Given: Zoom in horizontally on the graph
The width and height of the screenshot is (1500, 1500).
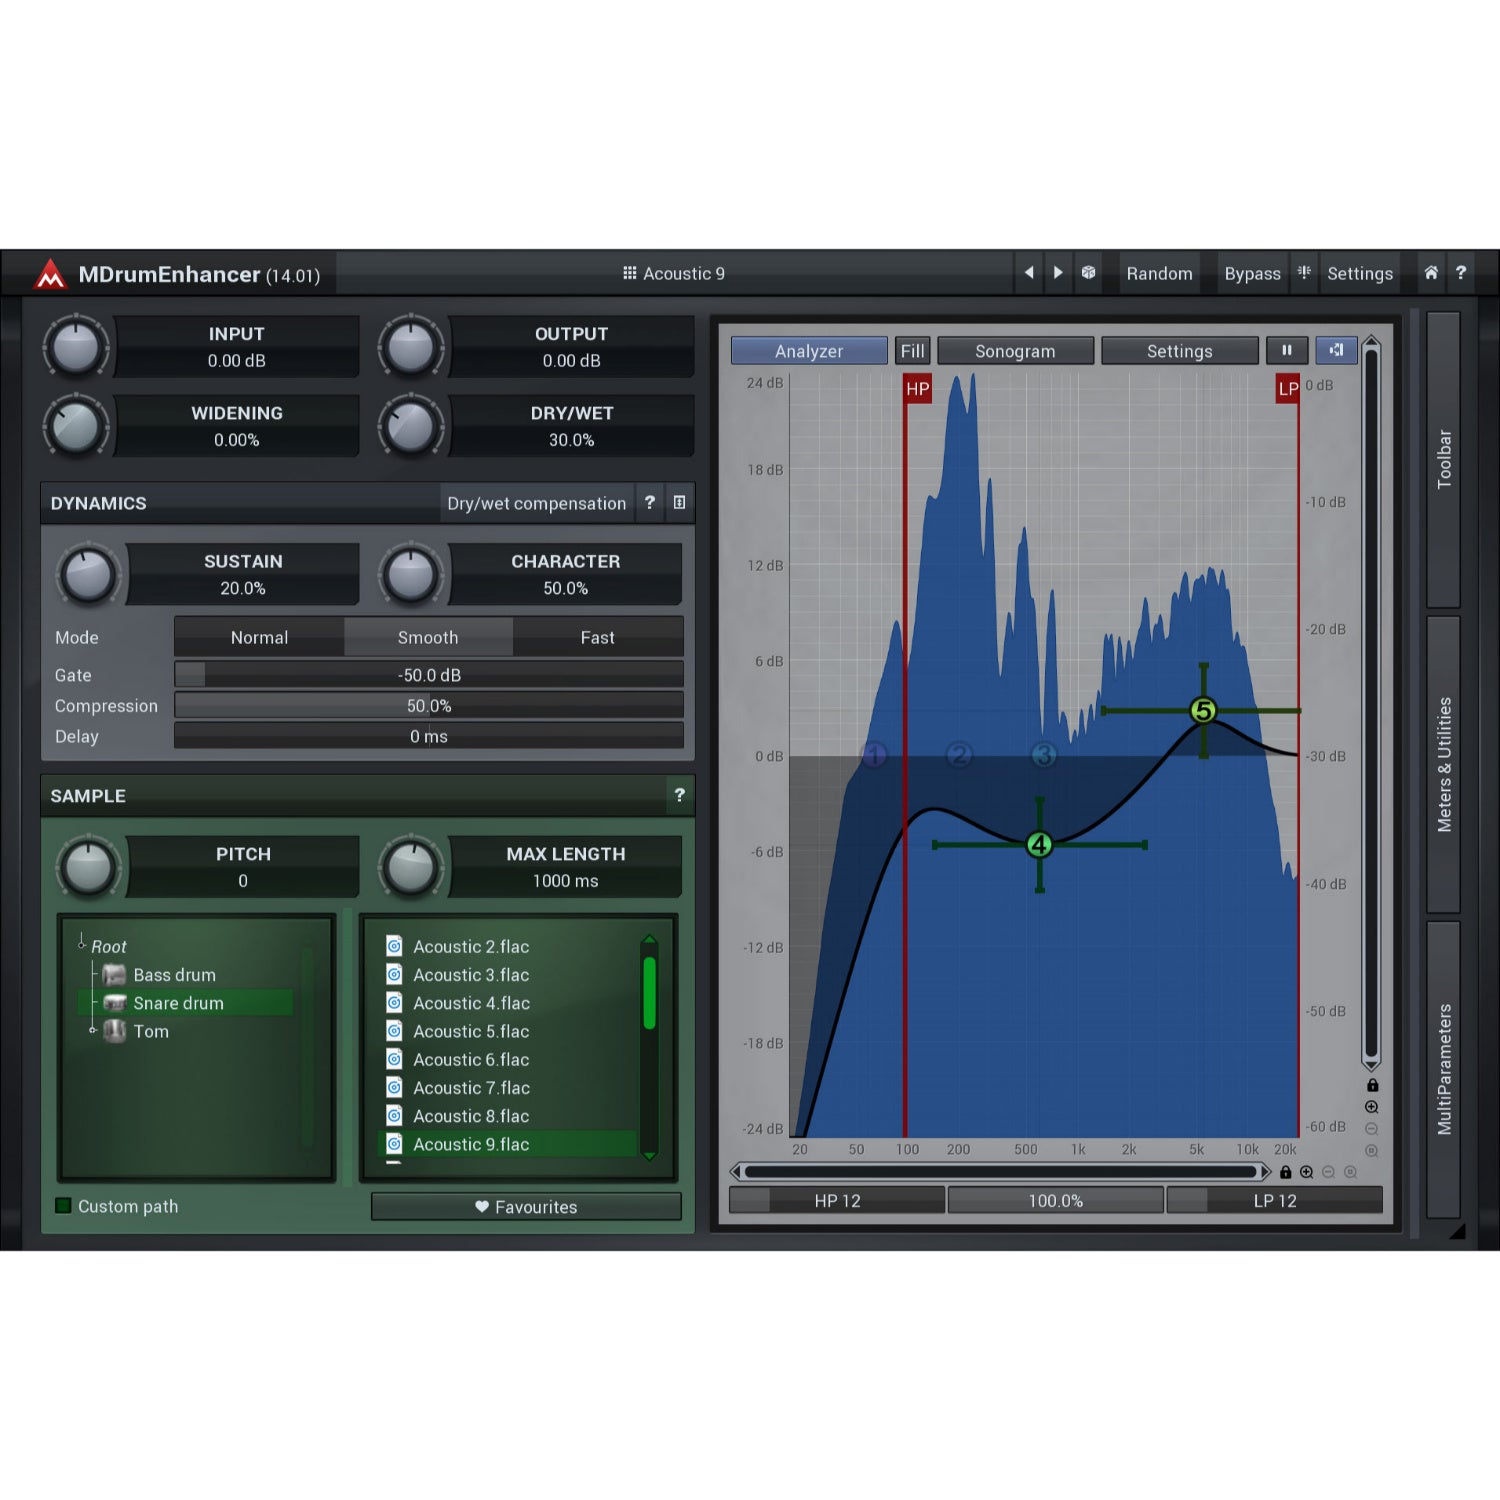Looking at the screenshot, I should pos(1307,1172).
